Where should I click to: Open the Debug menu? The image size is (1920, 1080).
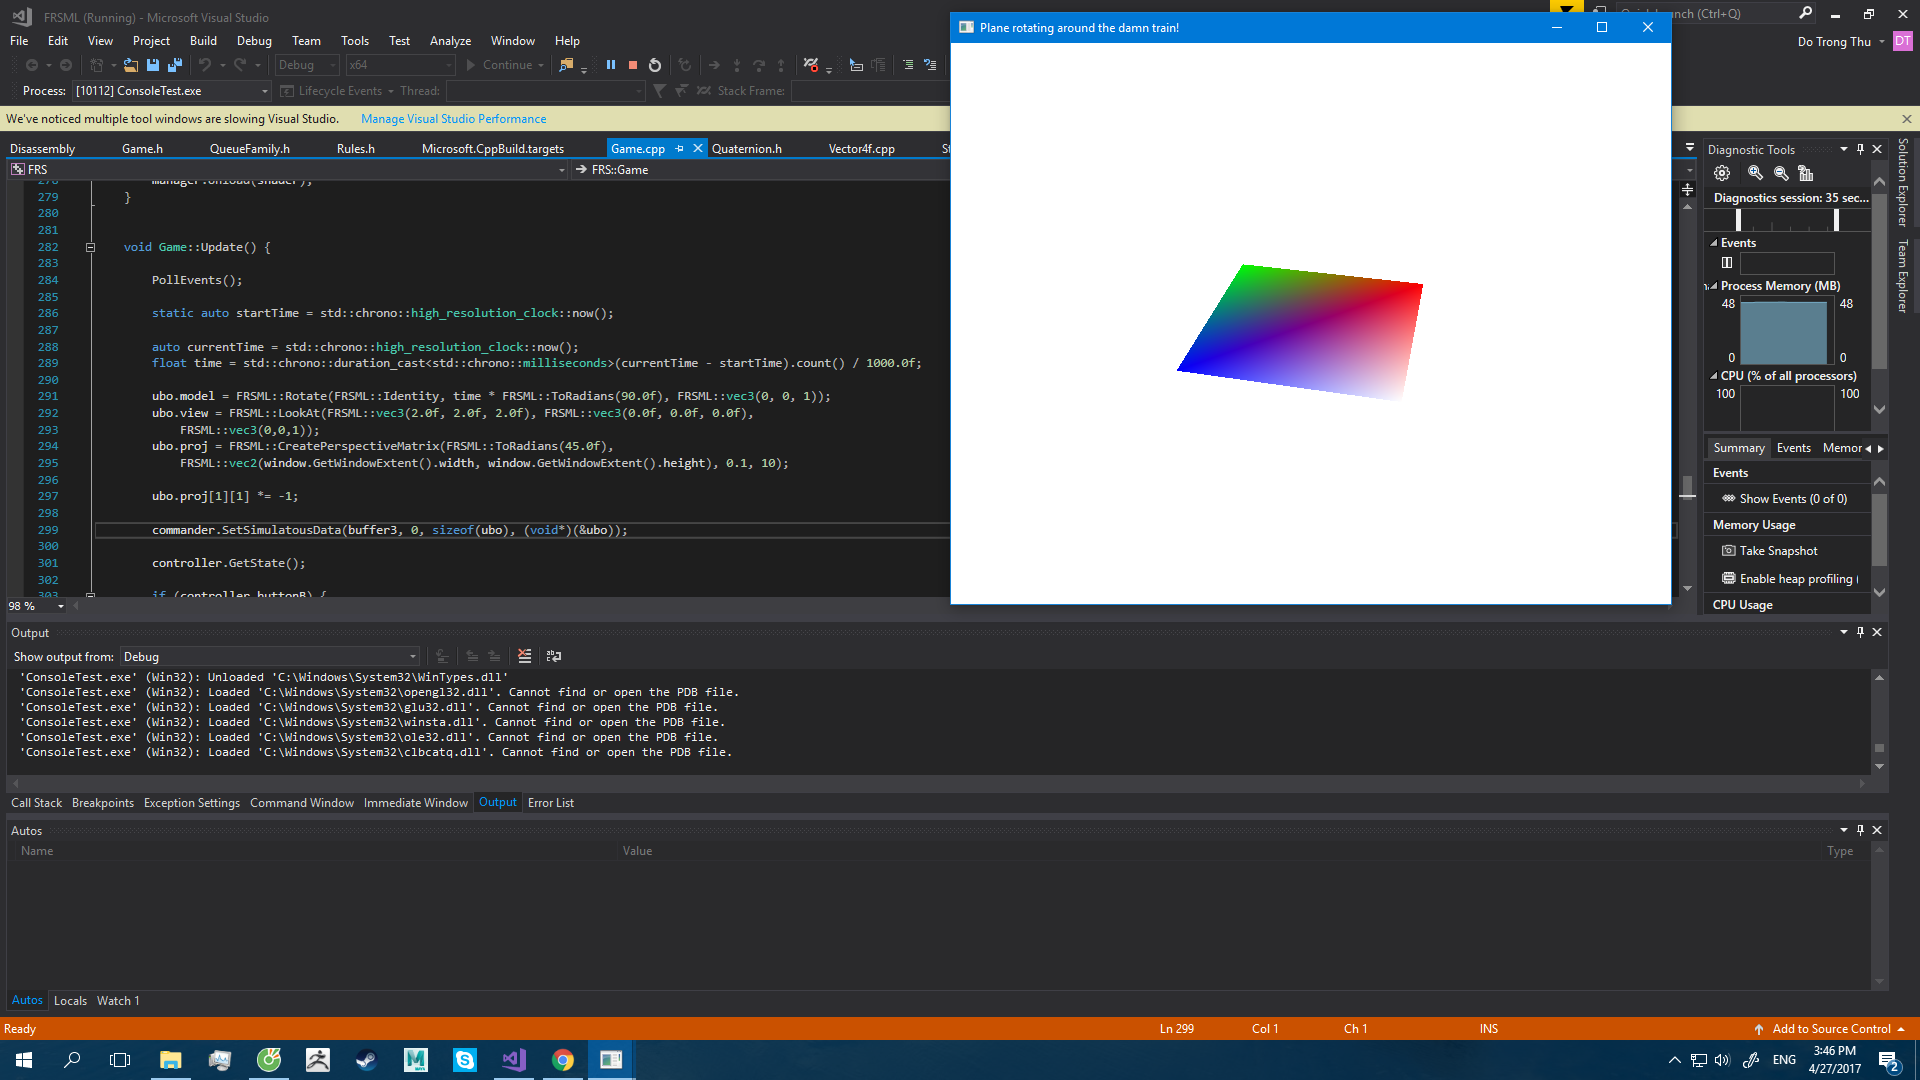coord(254,41)
